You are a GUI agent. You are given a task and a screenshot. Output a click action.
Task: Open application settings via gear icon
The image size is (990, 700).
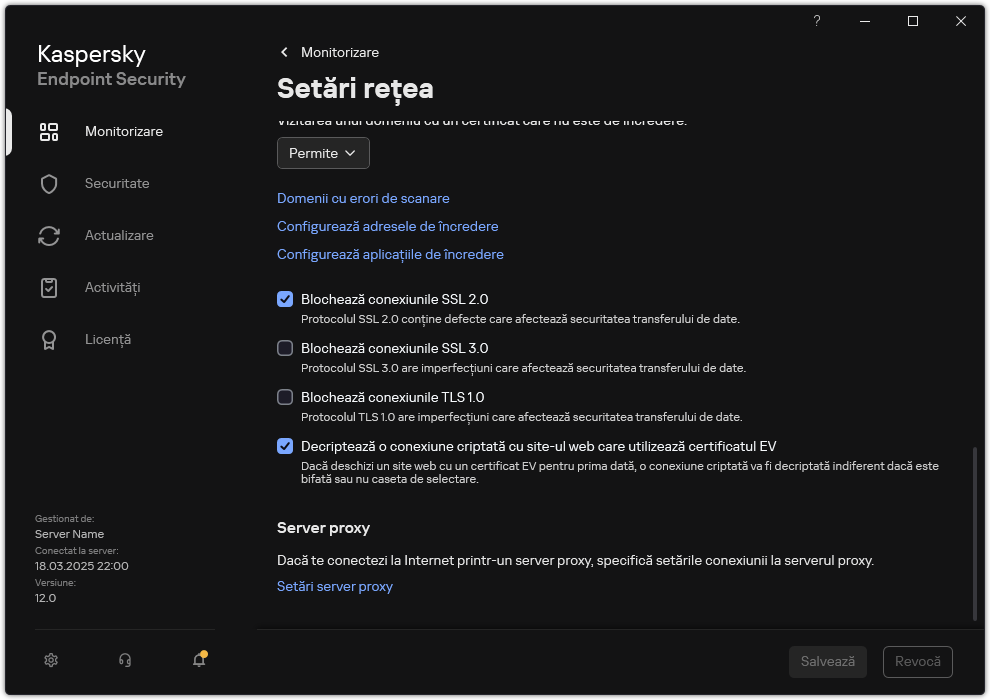click(50, 660)
